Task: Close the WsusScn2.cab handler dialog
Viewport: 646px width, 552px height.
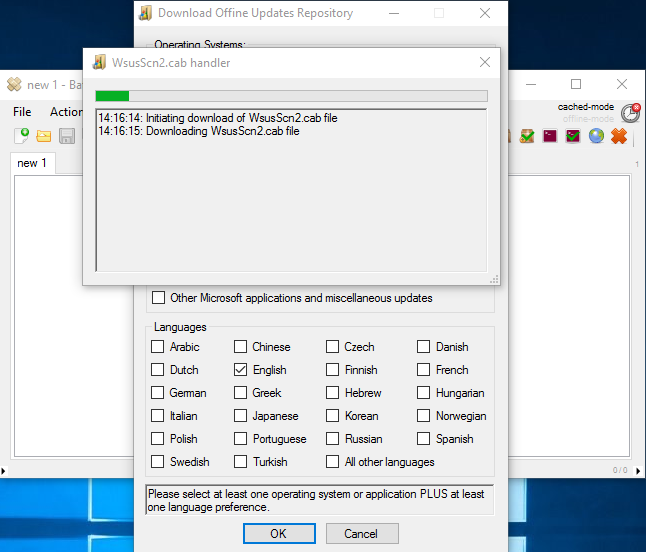Action: pos(485,62)
